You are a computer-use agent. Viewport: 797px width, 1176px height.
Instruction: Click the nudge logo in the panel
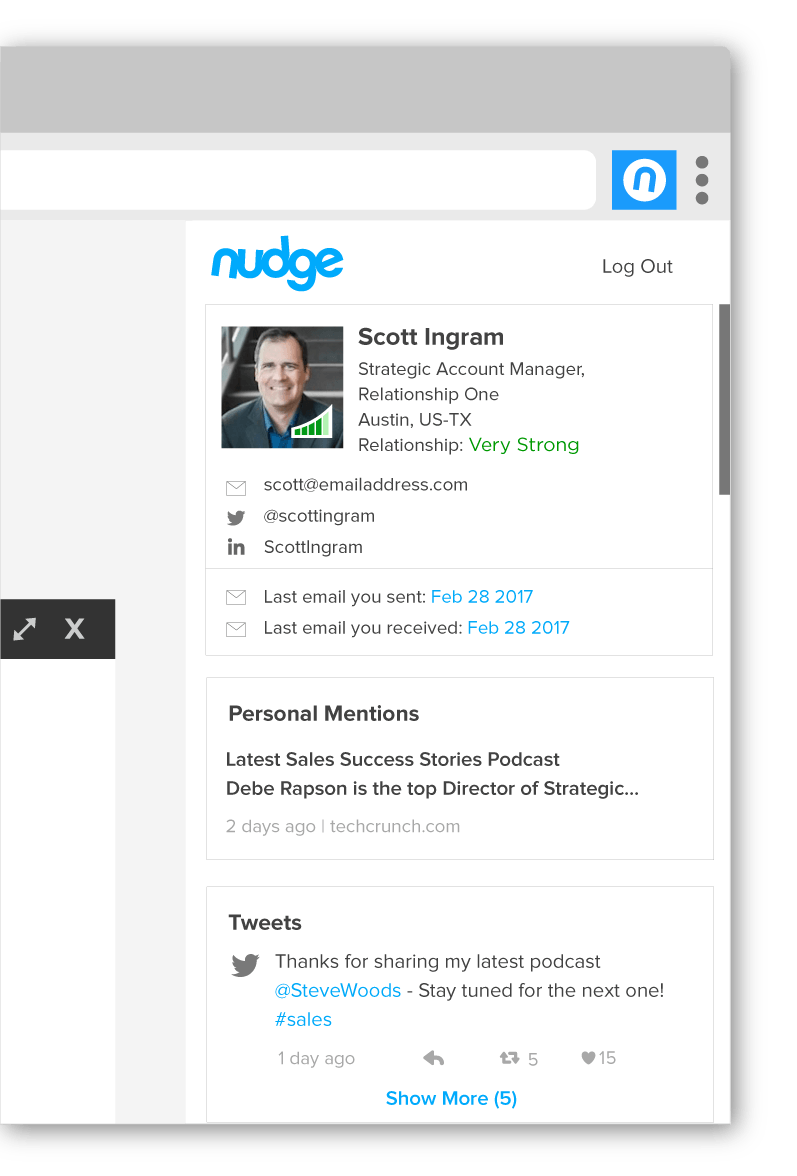point(277,265)
